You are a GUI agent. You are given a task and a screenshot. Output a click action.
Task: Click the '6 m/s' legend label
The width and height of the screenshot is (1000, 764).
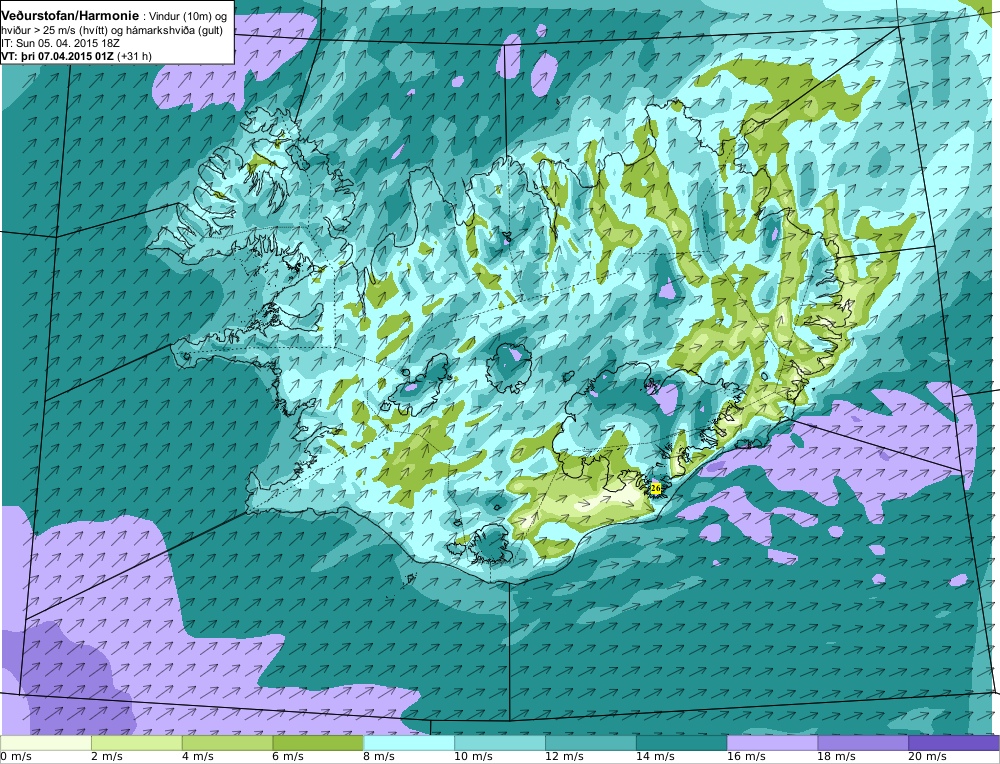pos(289,757)
